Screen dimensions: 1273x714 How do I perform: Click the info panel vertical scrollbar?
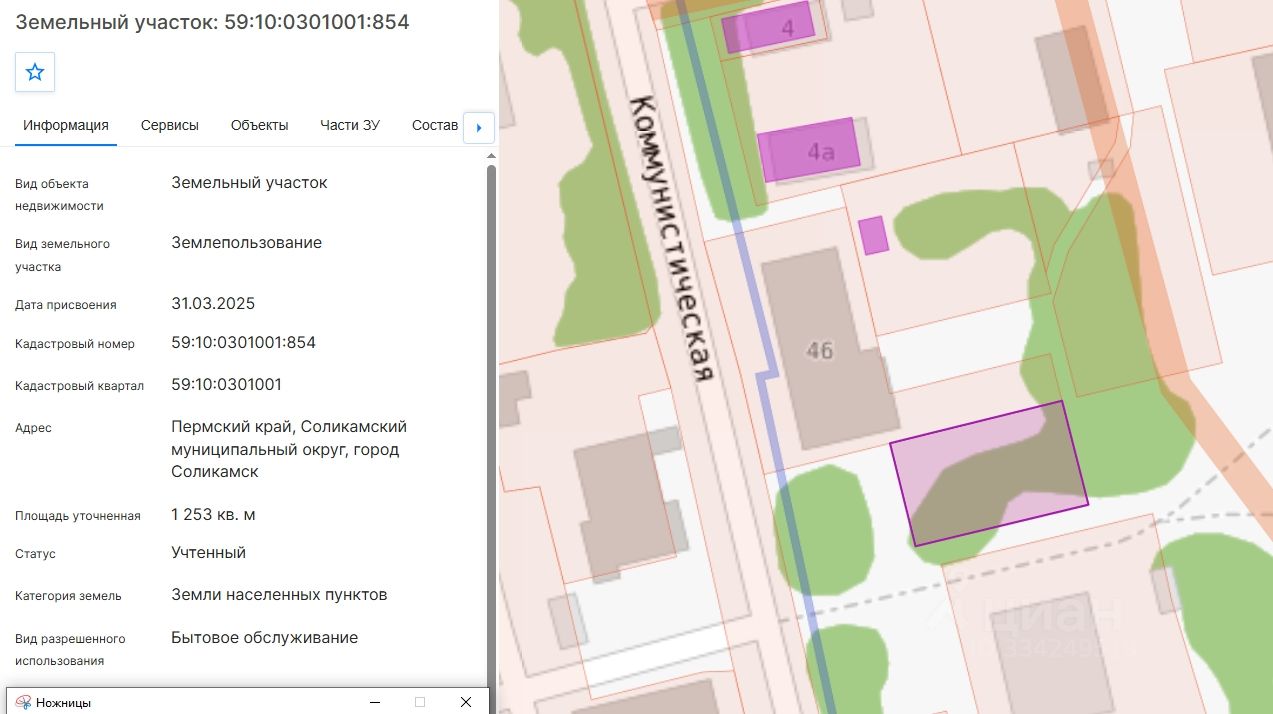(x=491, y=420)
